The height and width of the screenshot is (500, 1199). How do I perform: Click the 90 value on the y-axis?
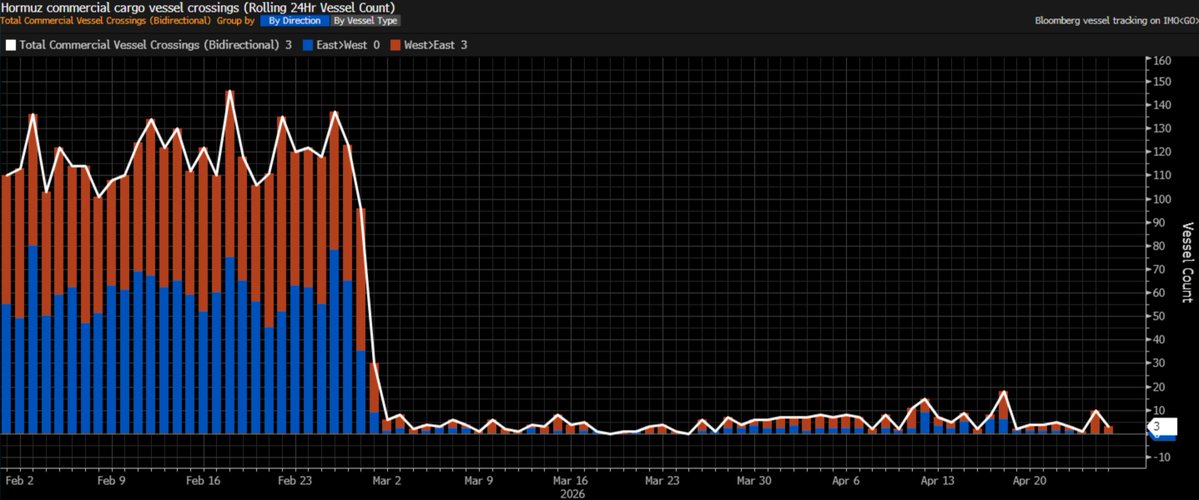[1161, 223]
